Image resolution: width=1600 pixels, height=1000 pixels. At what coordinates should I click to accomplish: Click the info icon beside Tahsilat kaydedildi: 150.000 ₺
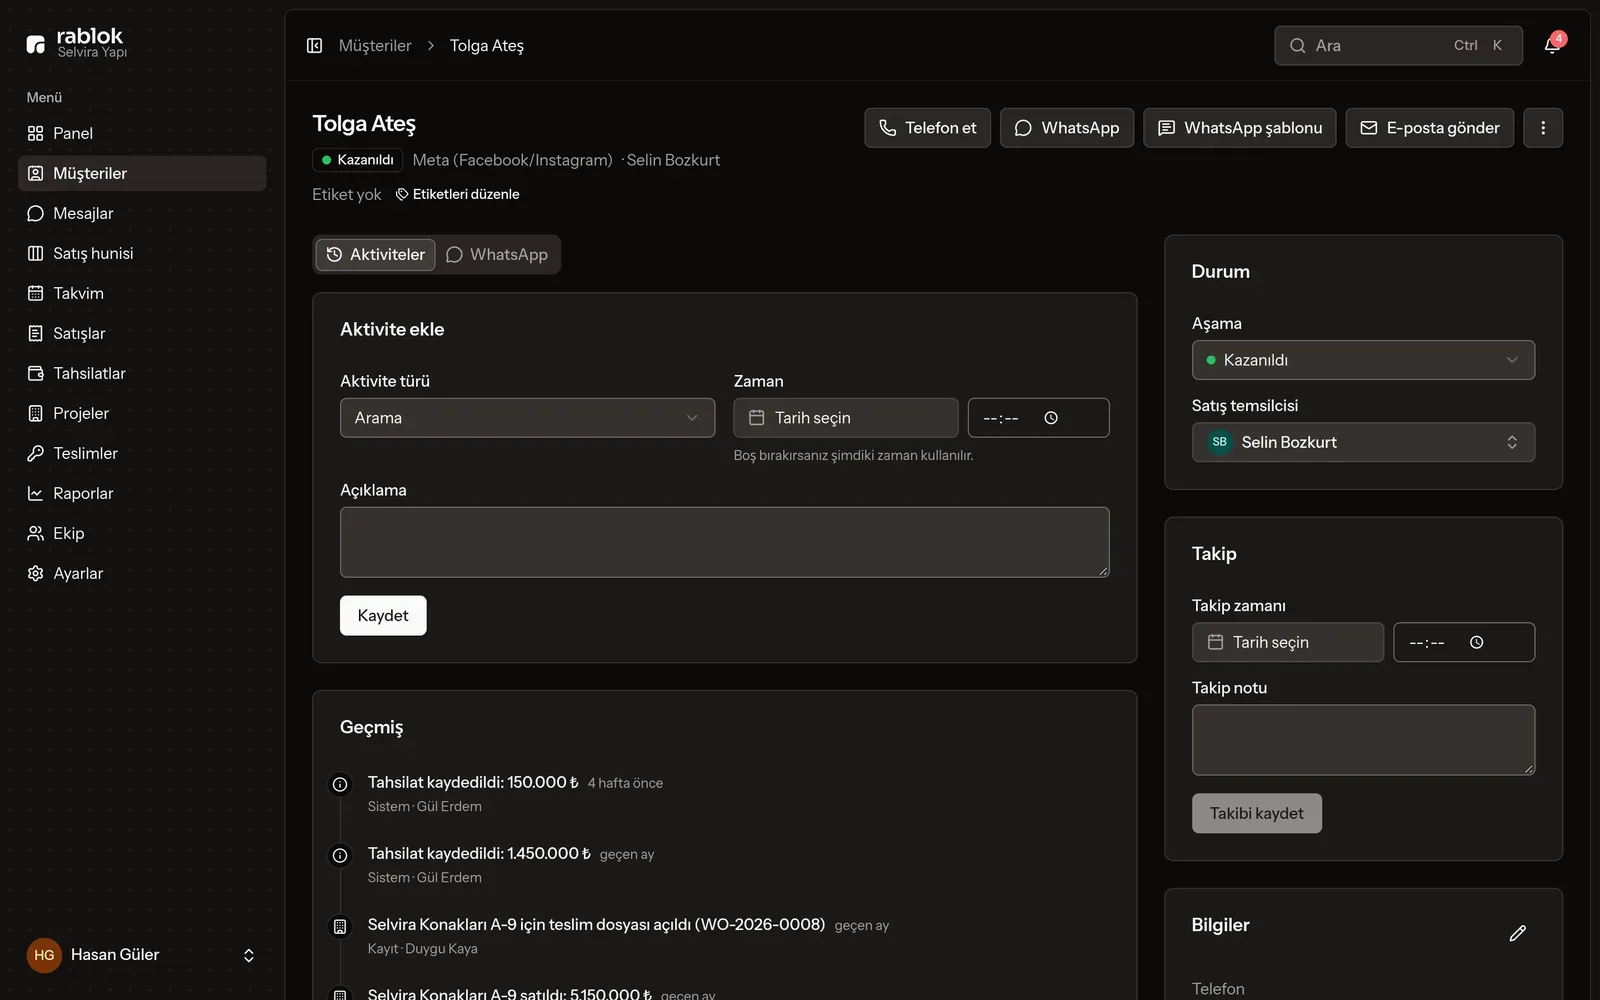point(340,785)
